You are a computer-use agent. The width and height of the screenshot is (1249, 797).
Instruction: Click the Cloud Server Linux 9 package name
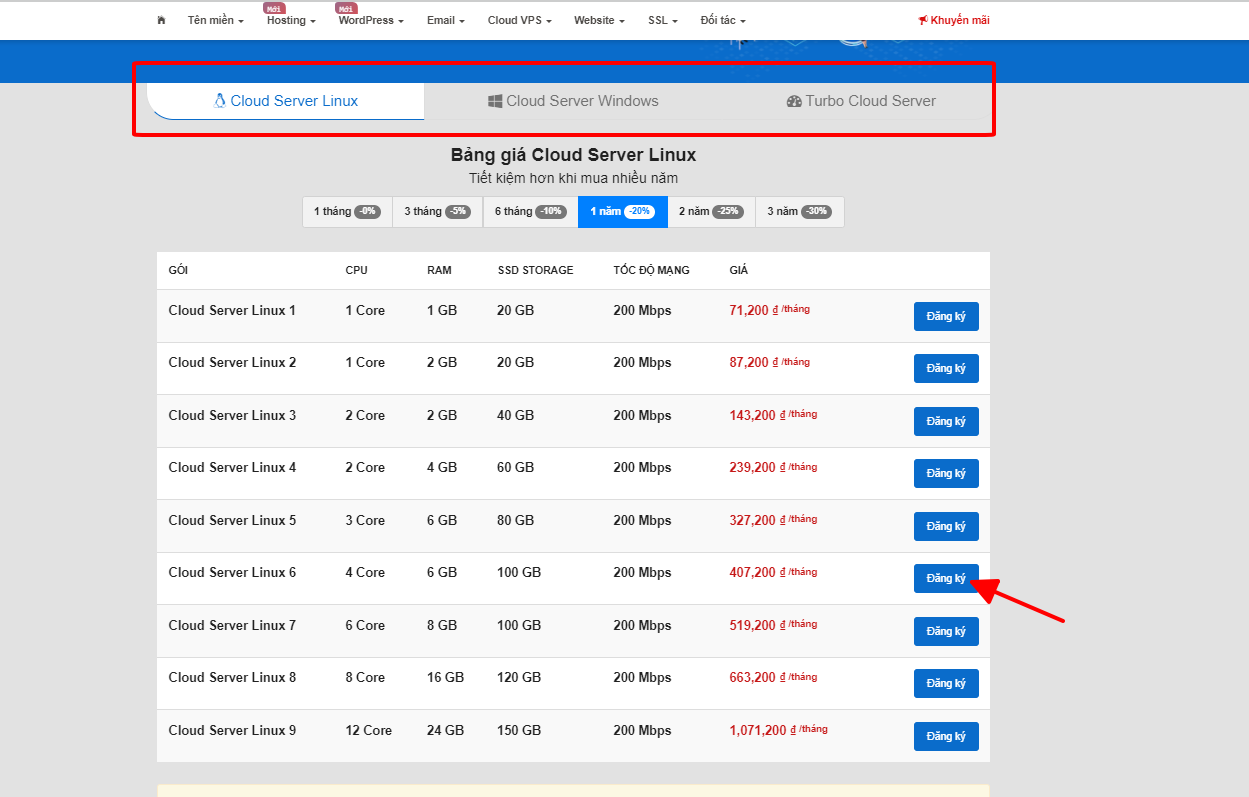232,730
